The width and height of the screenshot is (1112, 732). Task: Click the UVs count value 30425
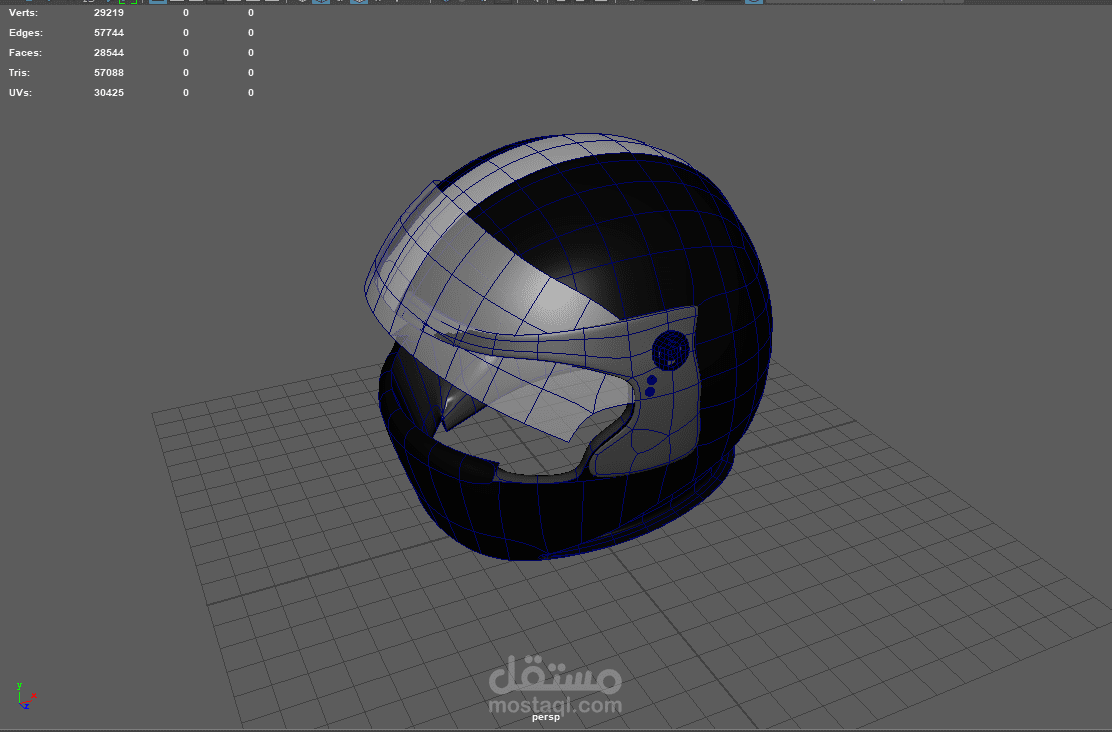coord(109,92)
